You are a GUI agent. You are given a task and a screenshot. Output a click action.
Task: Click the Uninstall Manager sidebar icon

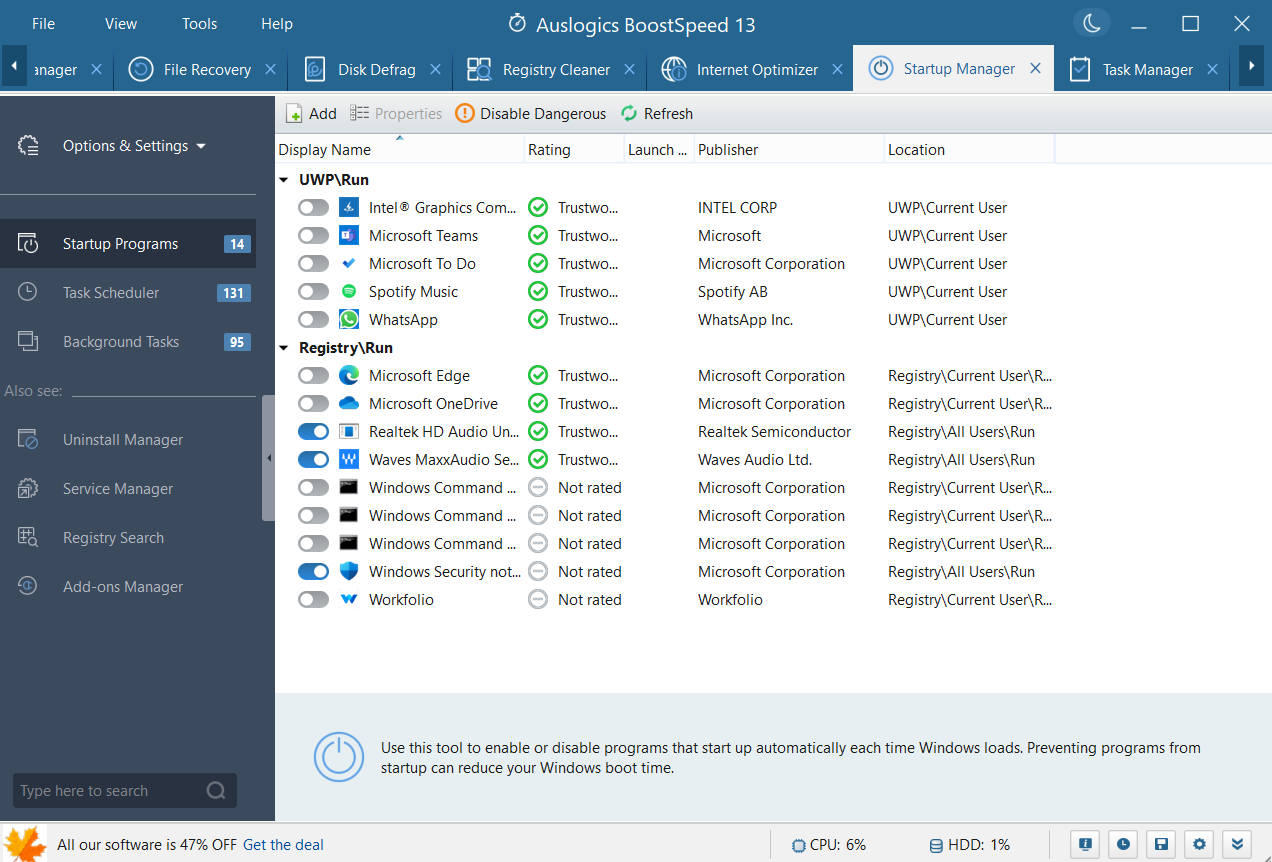point(28,439)
